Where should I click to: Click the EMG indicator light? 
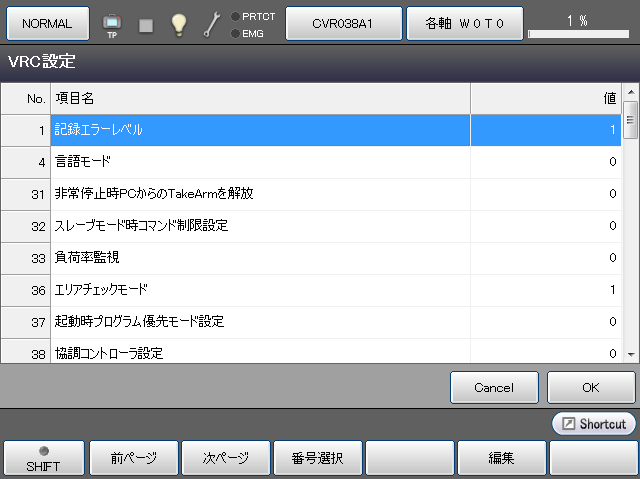pos(235,33)
